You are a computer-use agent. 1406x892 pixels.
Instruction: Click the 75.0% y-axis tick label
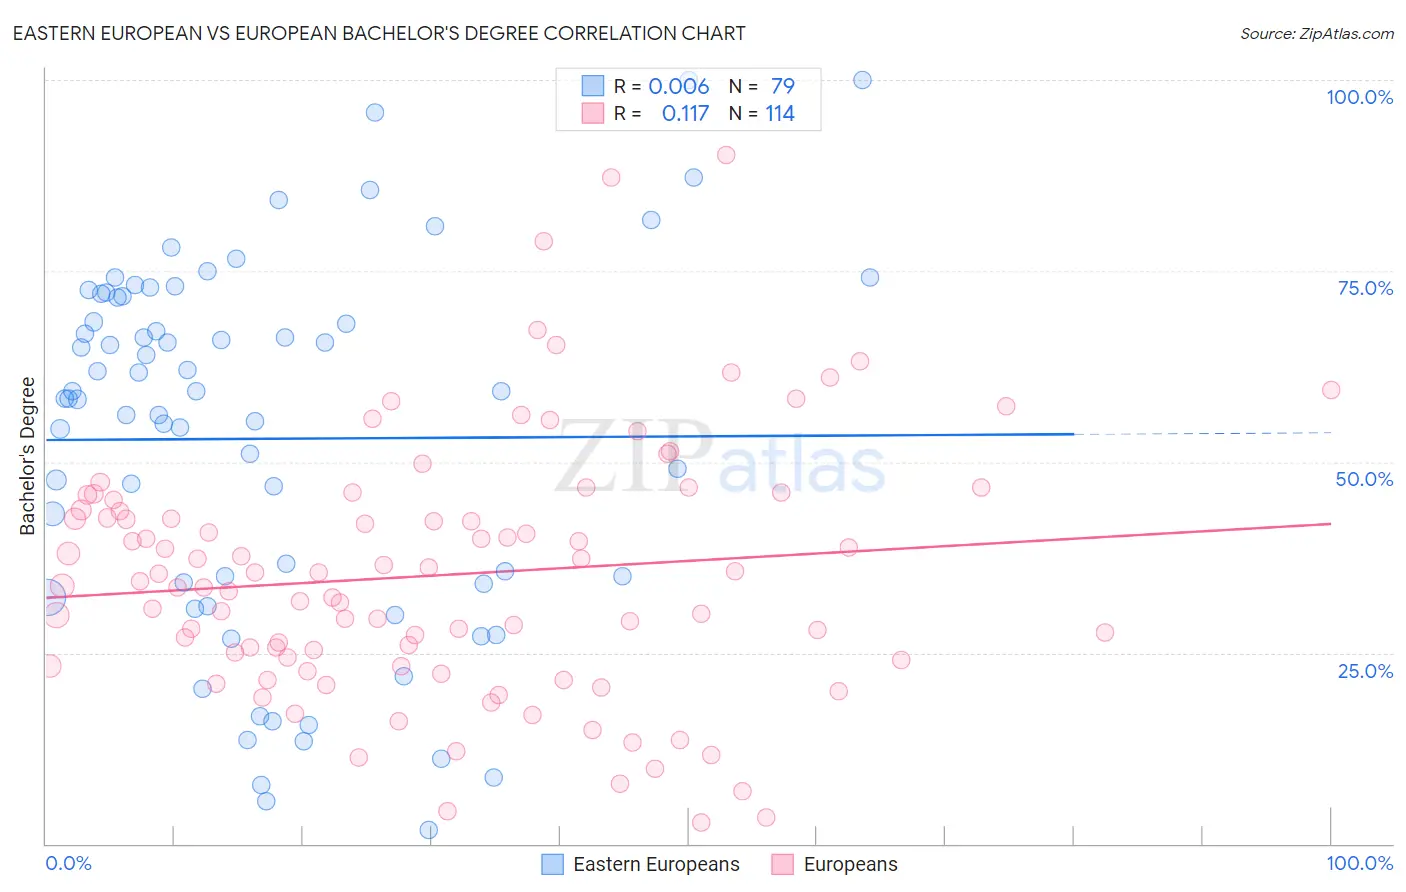1365,288
